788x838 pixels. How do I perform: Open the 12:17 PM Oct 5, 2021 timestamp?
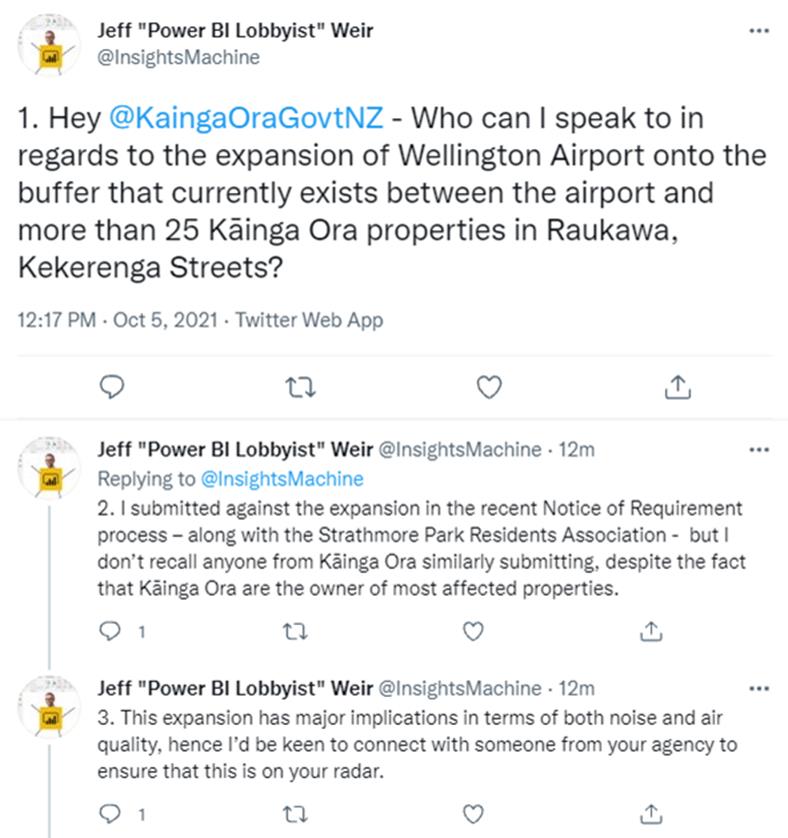pyautogui.click(x=116, y=321)
